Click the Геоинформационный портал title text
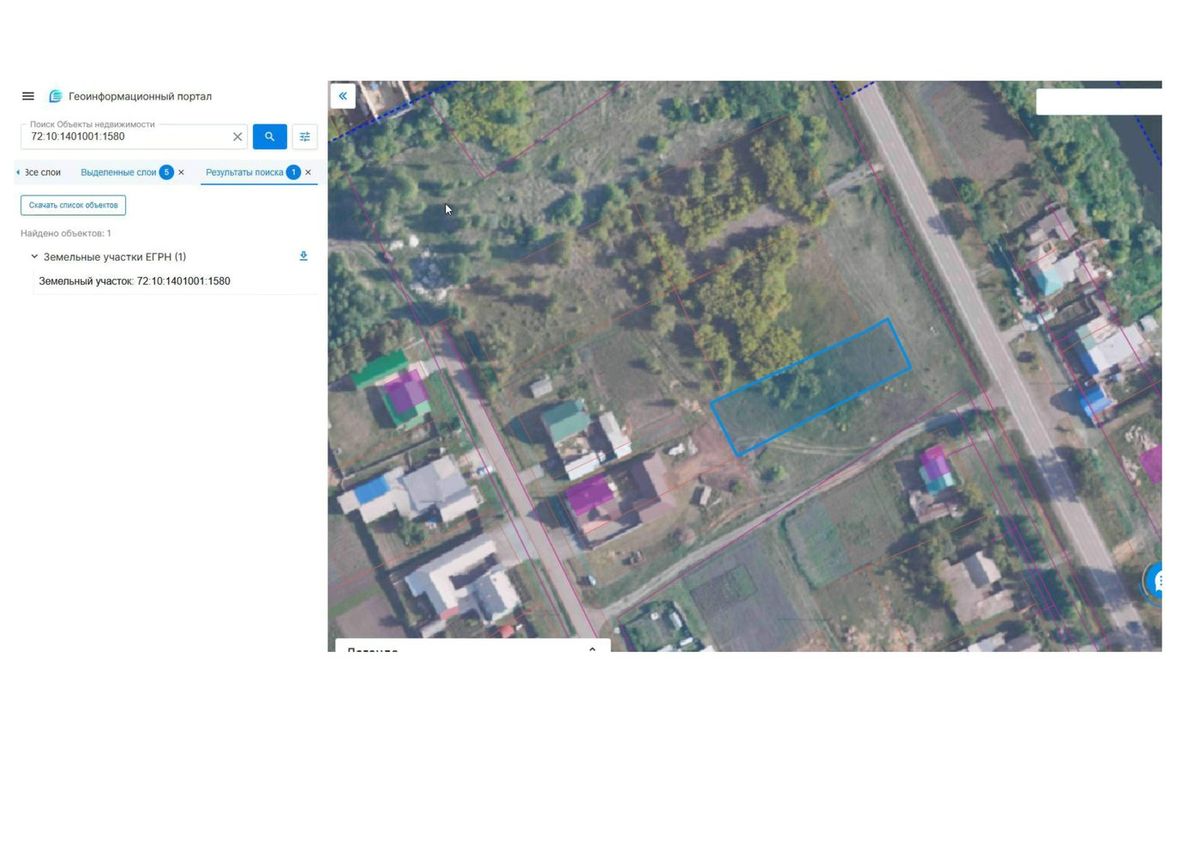Screen dimensions: 1200x849 pos(140,96)
